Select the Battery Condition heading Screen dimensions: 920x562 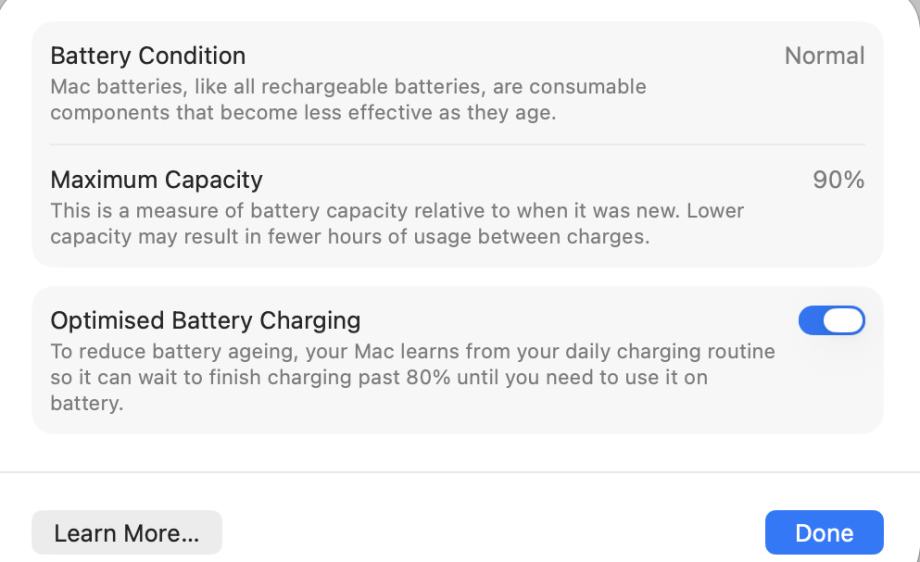point(148,56)
